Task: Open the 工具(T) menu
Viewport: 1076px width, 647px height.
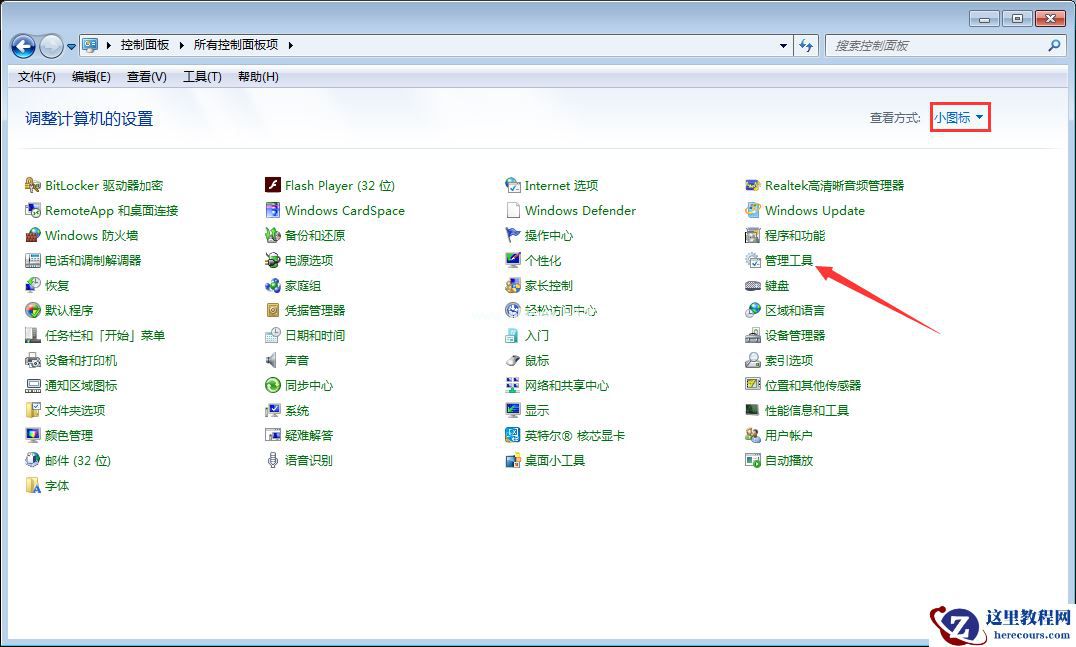Action: click(x=201, y=77)
